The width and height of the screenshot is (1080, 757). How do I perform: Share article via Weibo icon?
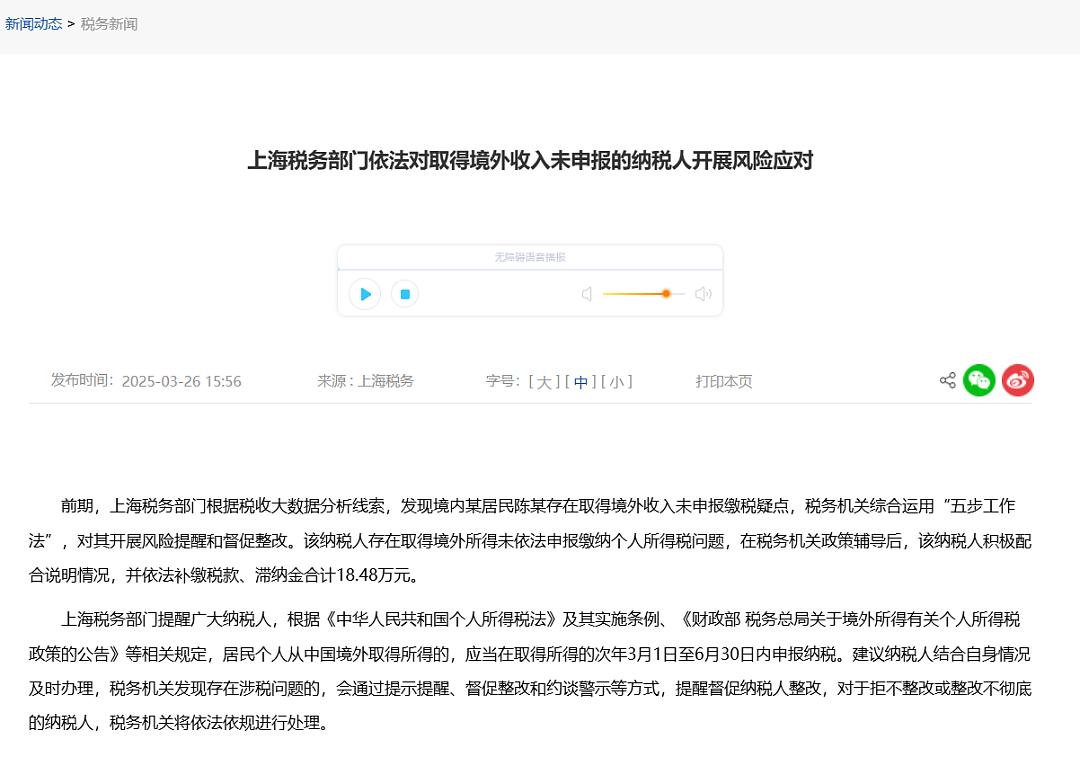pyautogui.click(x=1017, y=380)
